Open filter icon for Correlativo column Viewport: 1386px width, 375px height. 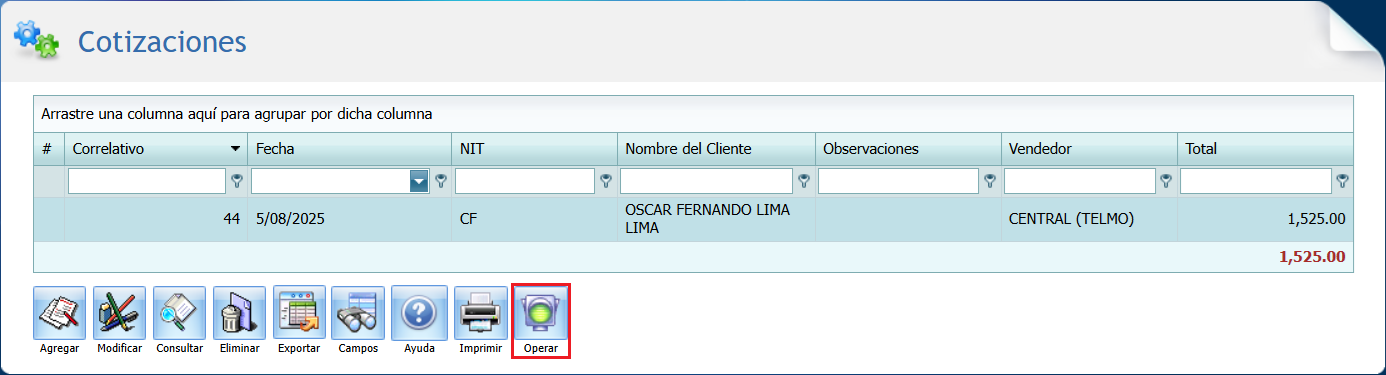237,181
